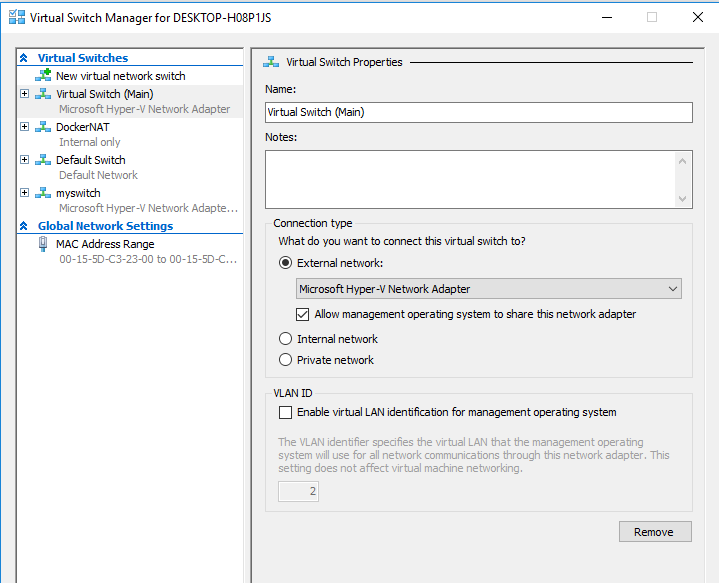Select New virtual network switch entry
The image size is (719, 583).
121,76
